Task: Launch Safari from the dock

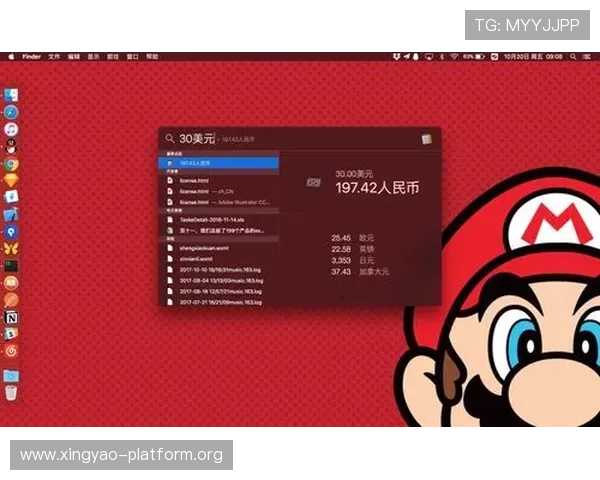Action: click(11, 112)
